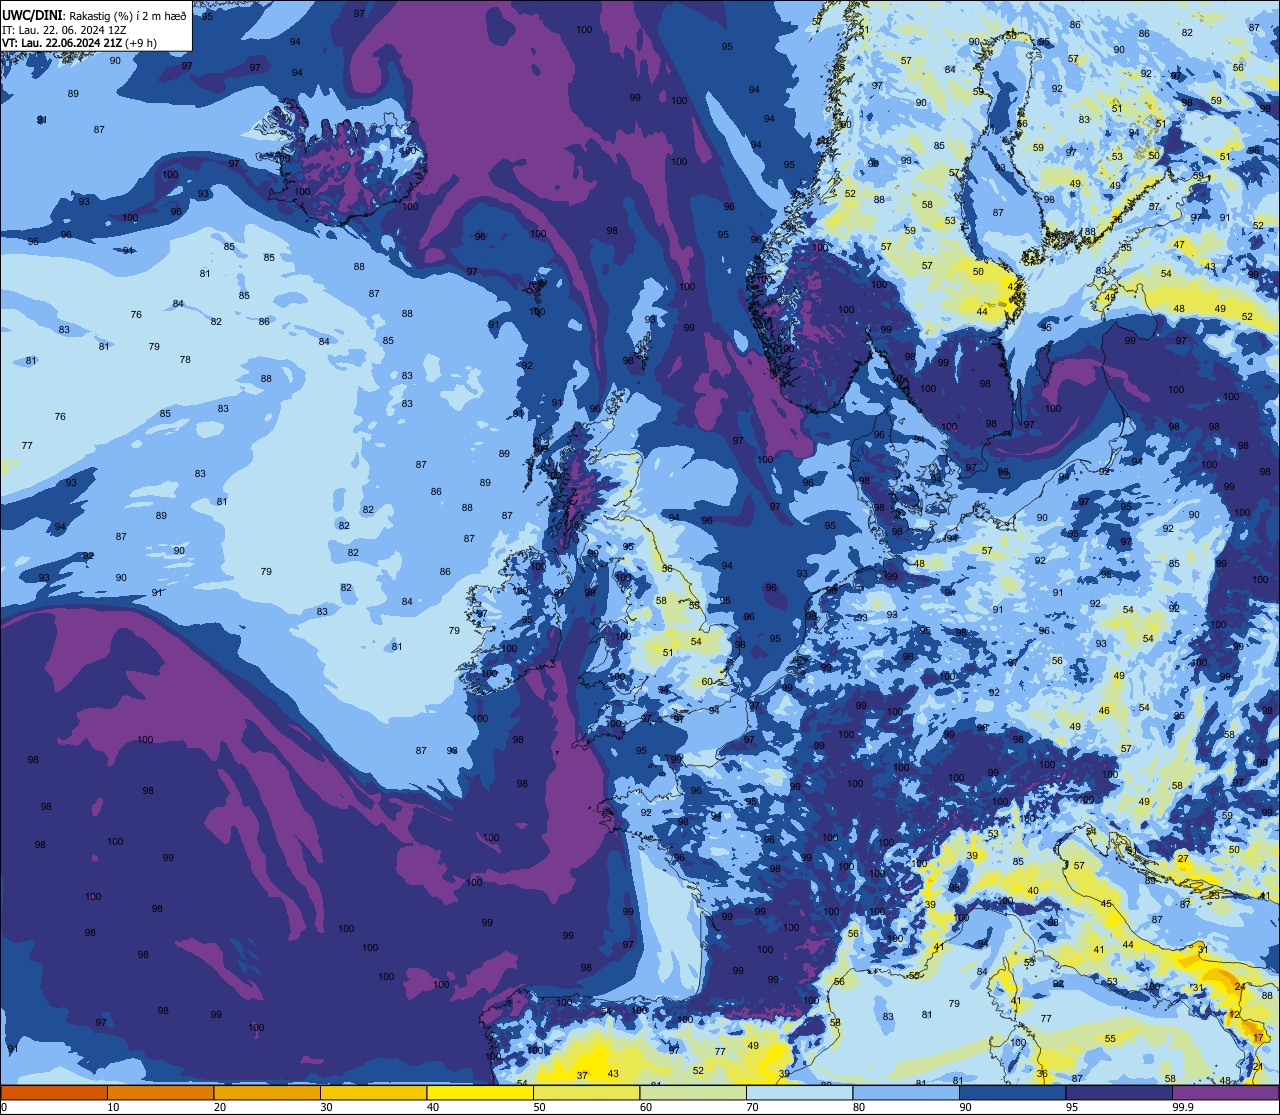Click the legend label 60

tap(646, 1107)
